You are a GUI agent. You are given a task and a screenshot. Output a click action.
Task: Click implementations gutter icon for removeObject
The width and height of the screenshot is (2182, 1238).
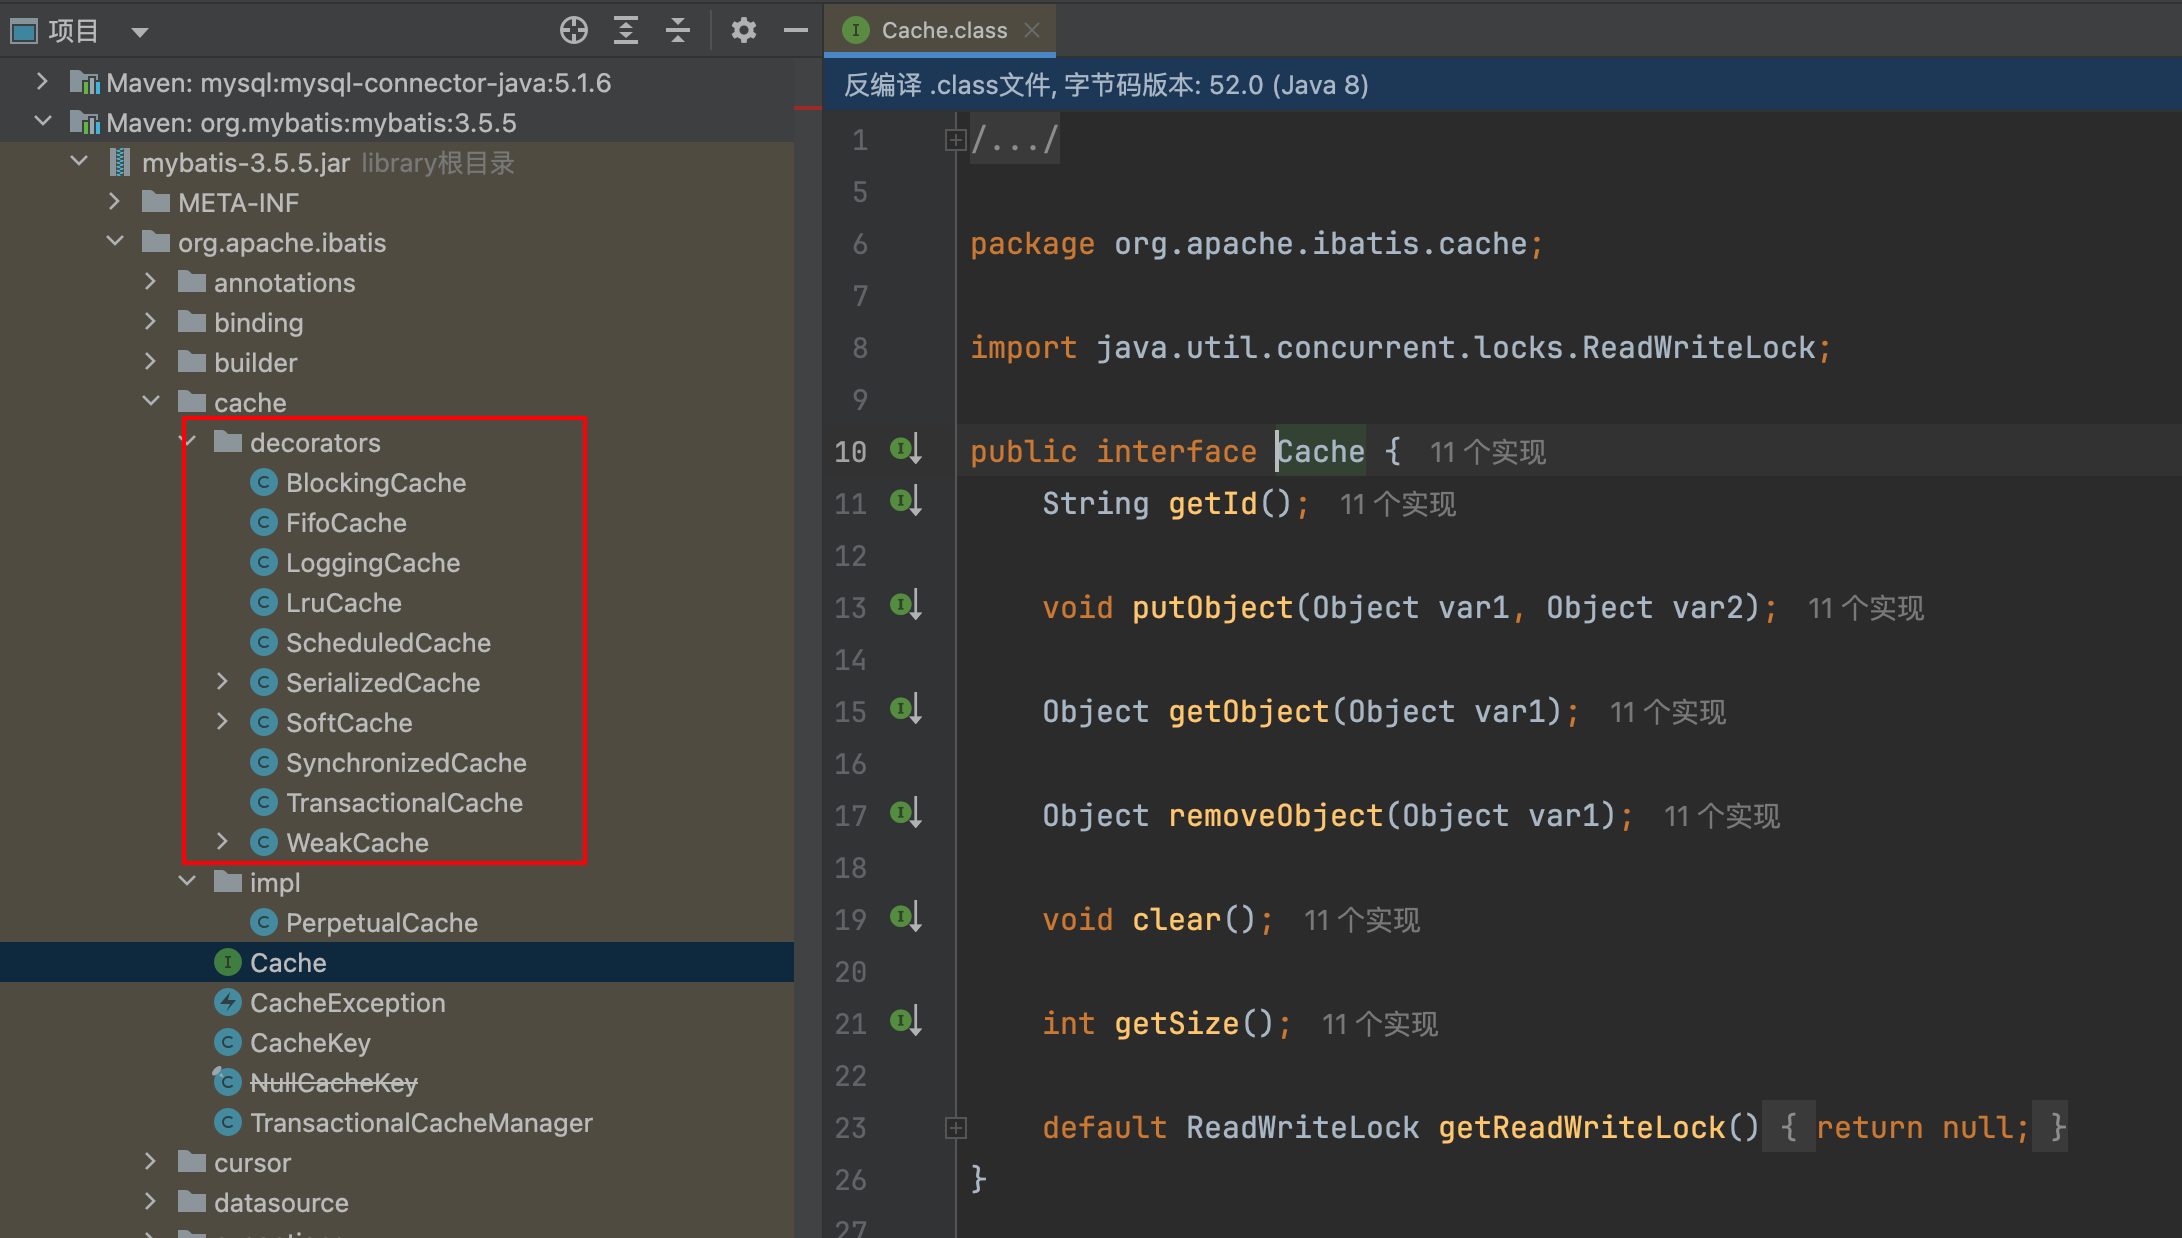click(x=906, y=814)
